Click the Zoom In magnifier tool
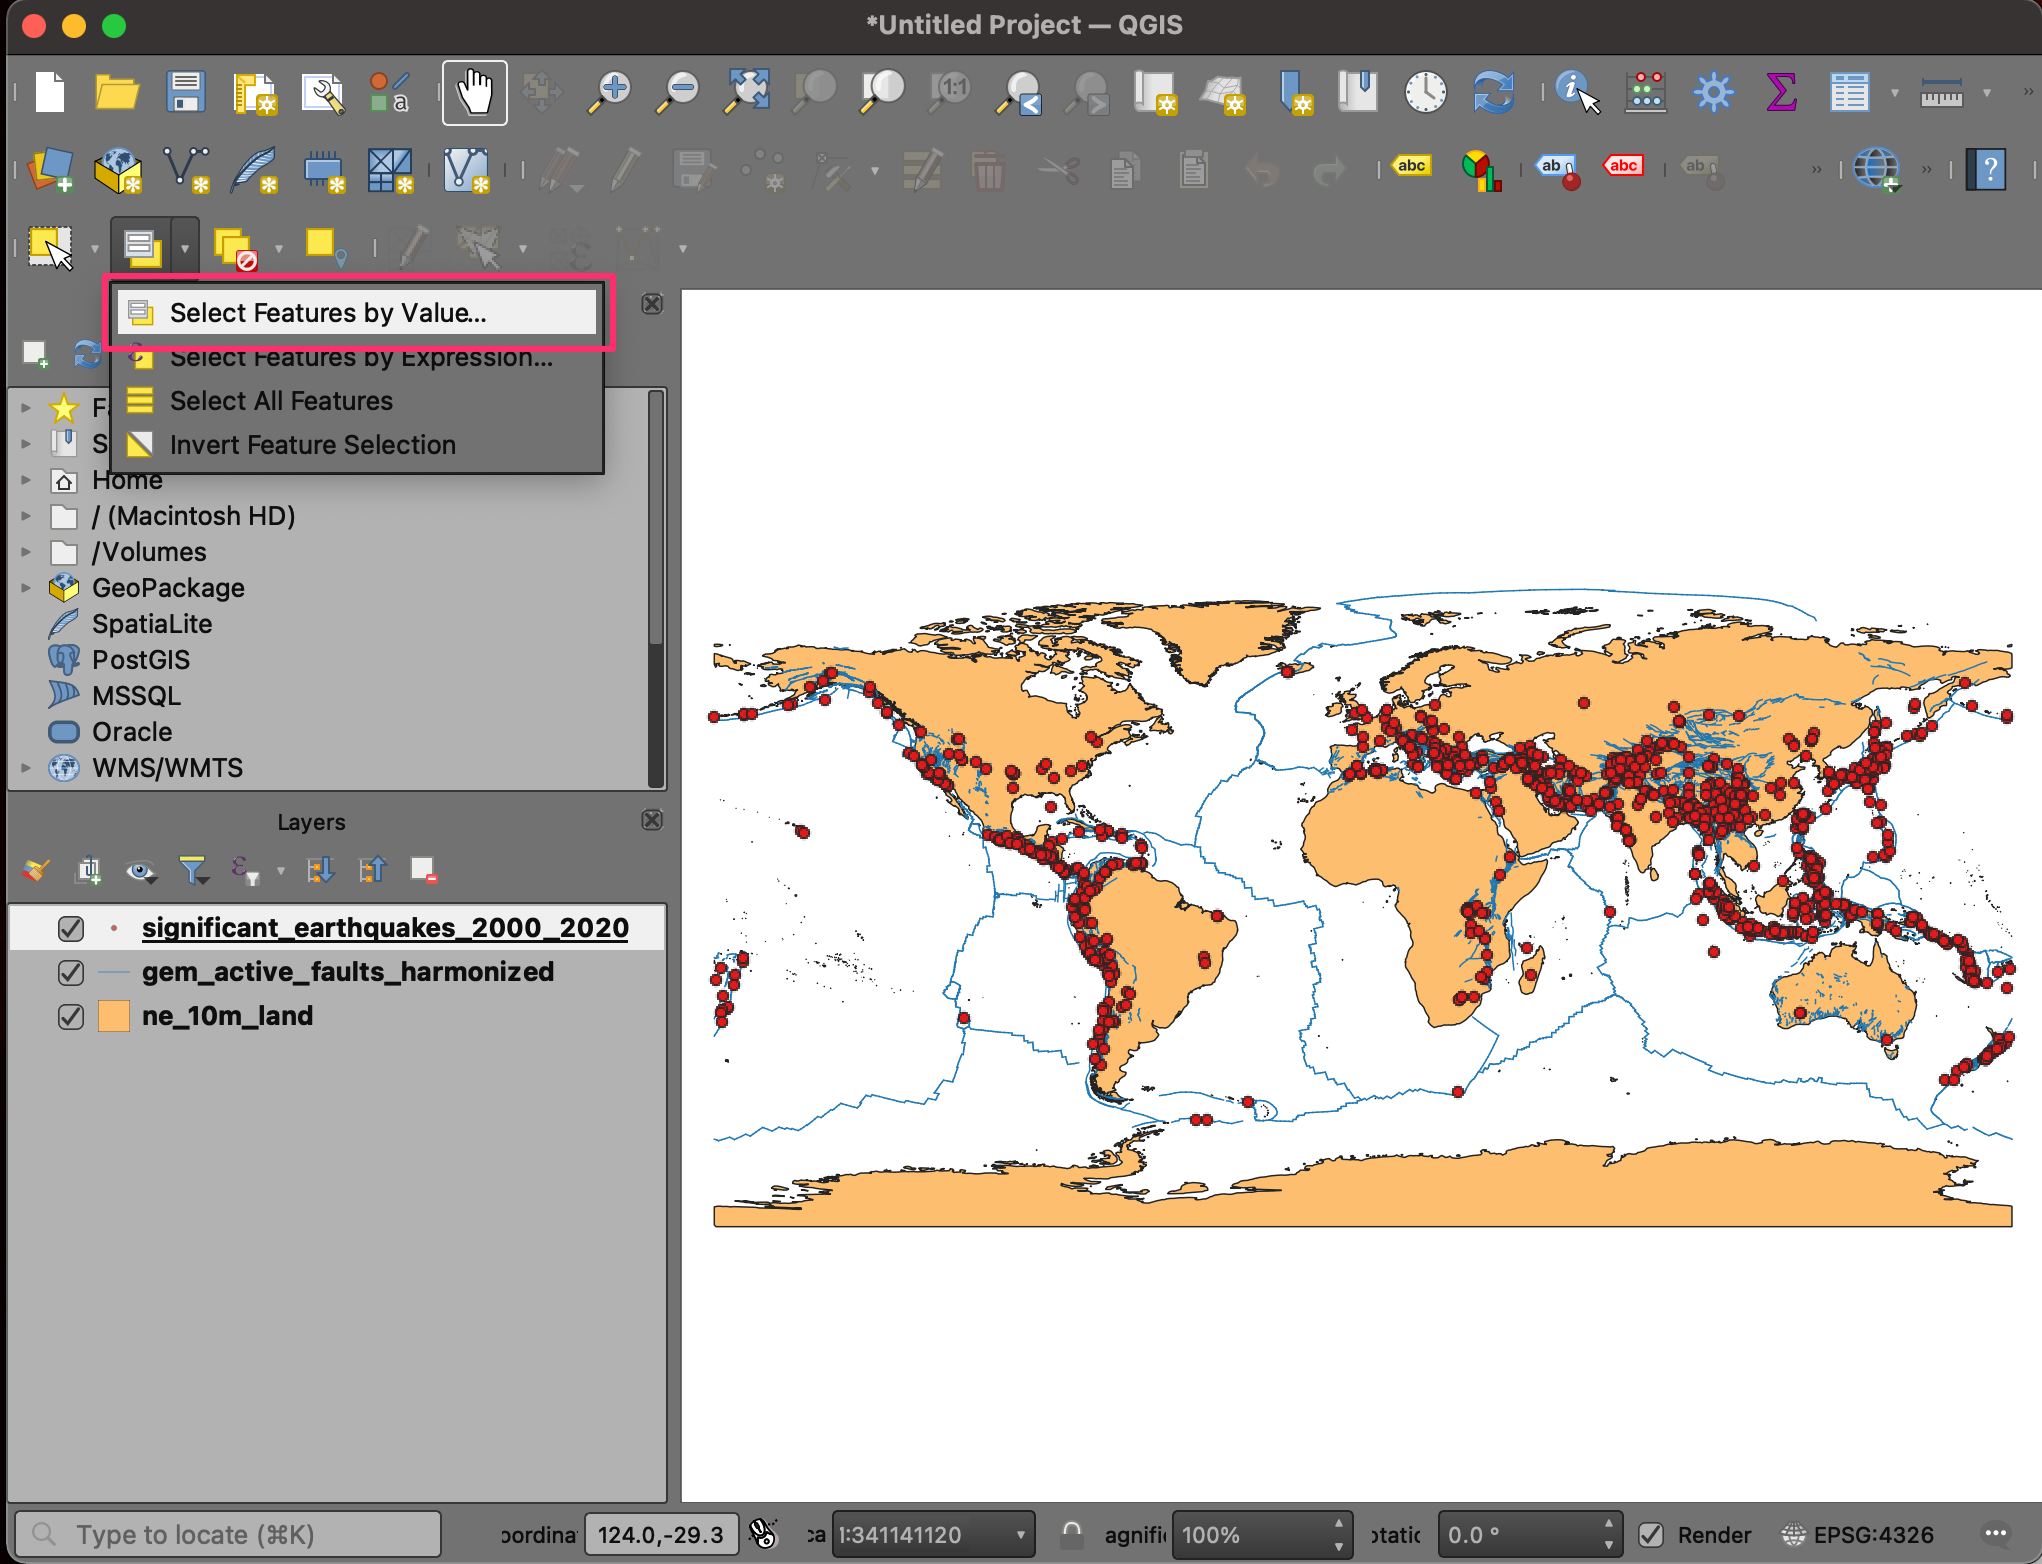The width and height of the screenshot is (2042, 1564). 609,92
